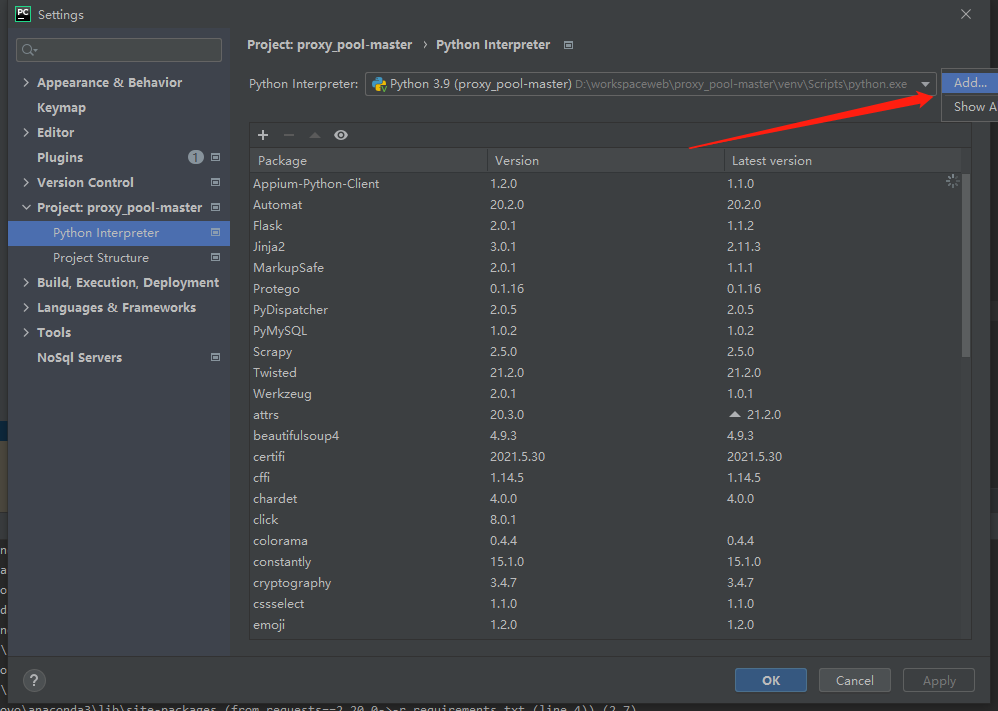Screen dimensions: 998x711
Task: Click Project: proxy_pool-master breadcrumb link
Action: 330,45
